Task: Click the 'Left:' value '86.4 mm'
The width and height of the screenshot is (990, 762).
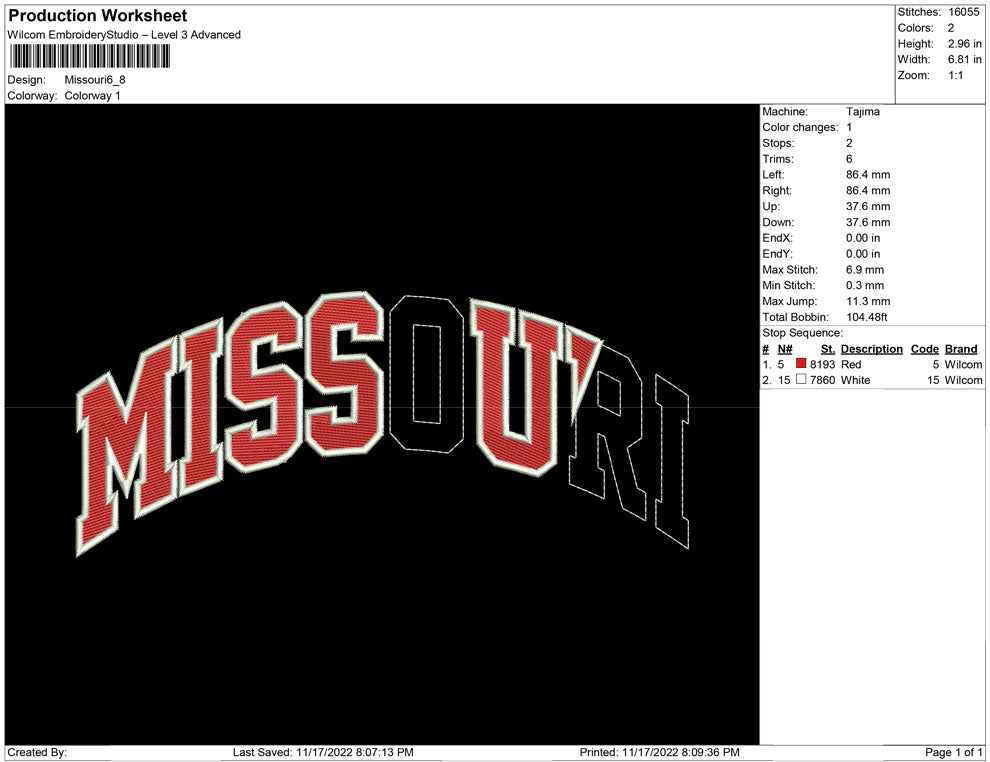Action: [868, 174]
